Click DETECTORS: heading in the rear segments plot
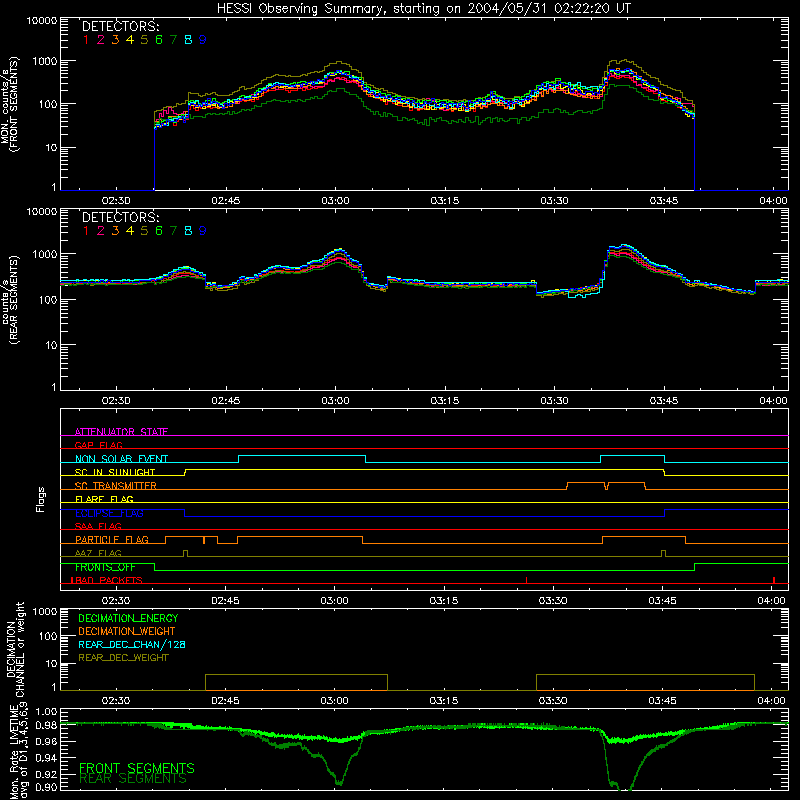Screen dimensions: 800x800 [121, 217]
